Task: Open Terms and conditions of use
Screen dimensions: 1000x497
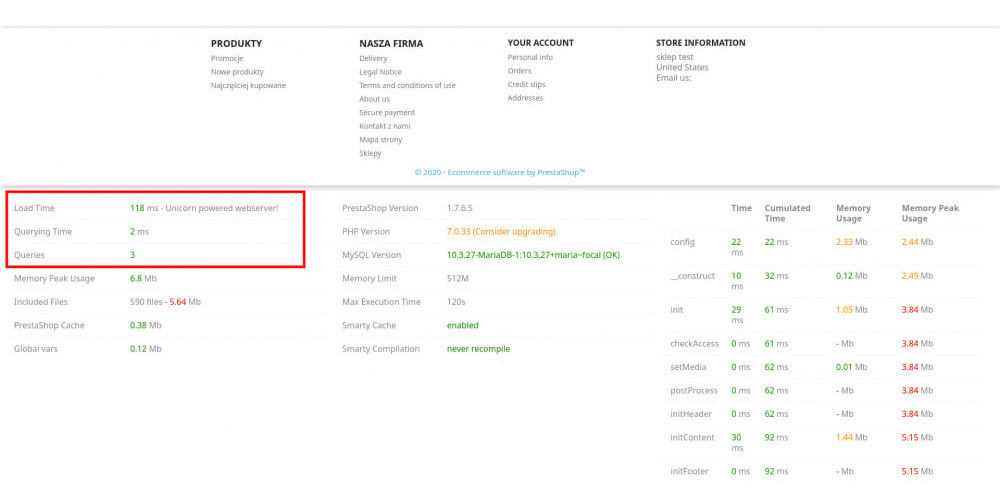Action: 408,85
